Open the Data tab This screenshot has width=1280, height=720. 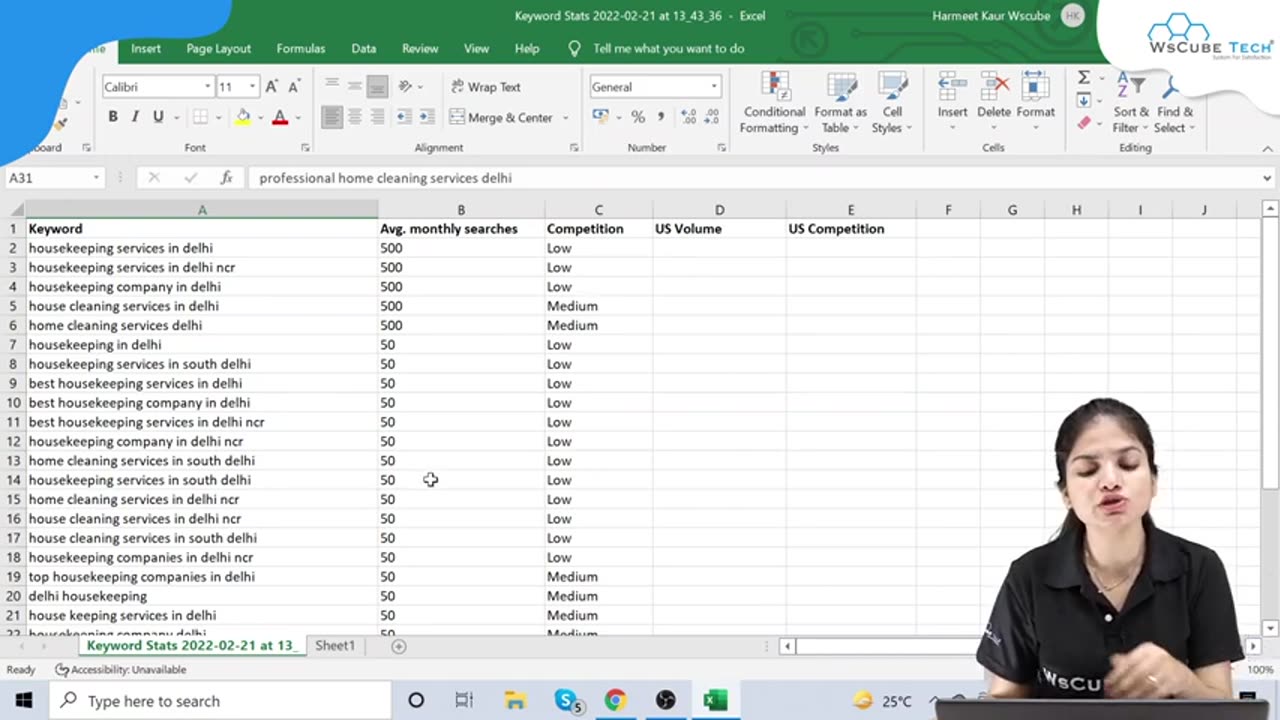pyautogui.click(x=363, y=48)
